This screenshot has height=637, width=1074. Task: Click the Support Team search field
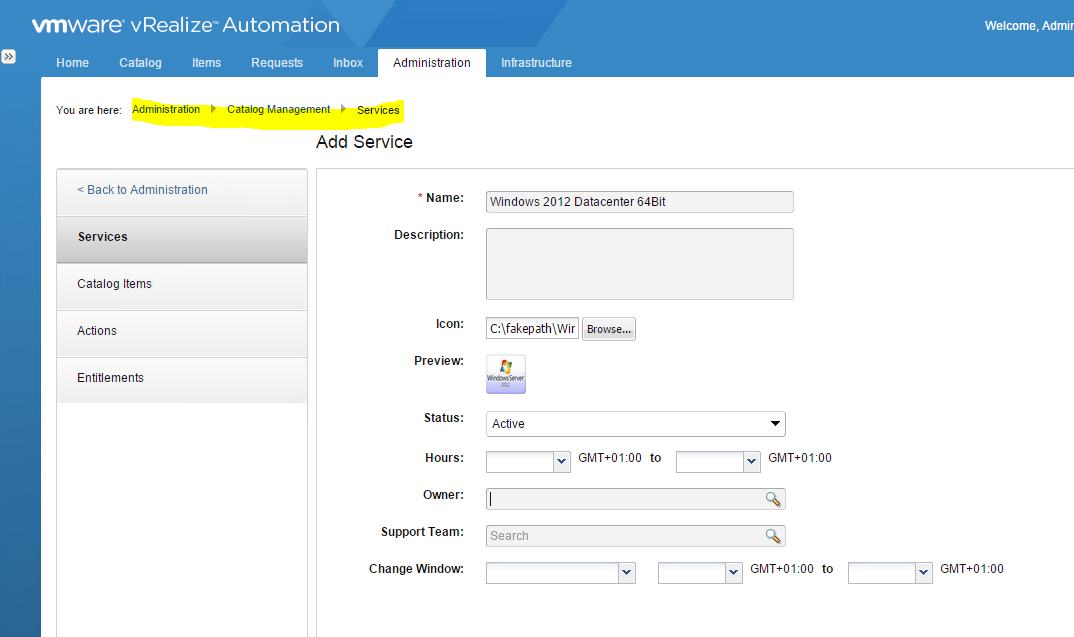[636, 536]
